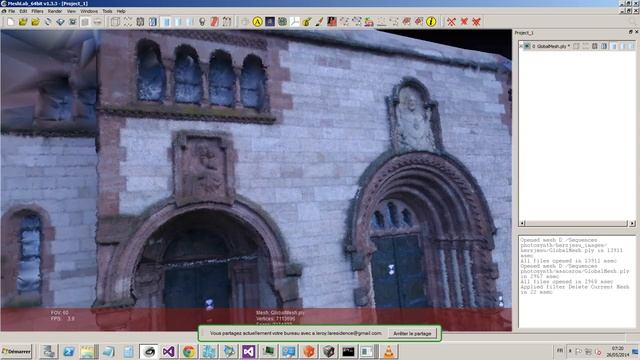Click the red back-face culling toolbar icon
This screenshot has height=360, width=640.
click(x=214, y=22)
